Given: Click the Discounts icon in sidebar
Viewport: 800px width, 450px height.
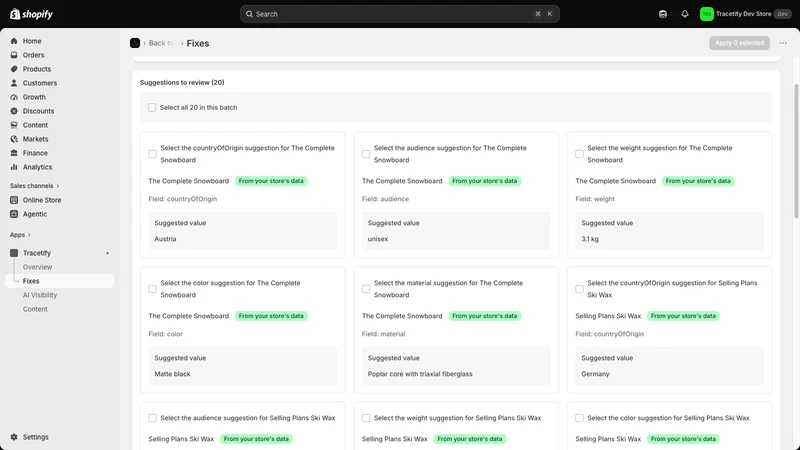Looking at the screenshot, I should 14,111.
